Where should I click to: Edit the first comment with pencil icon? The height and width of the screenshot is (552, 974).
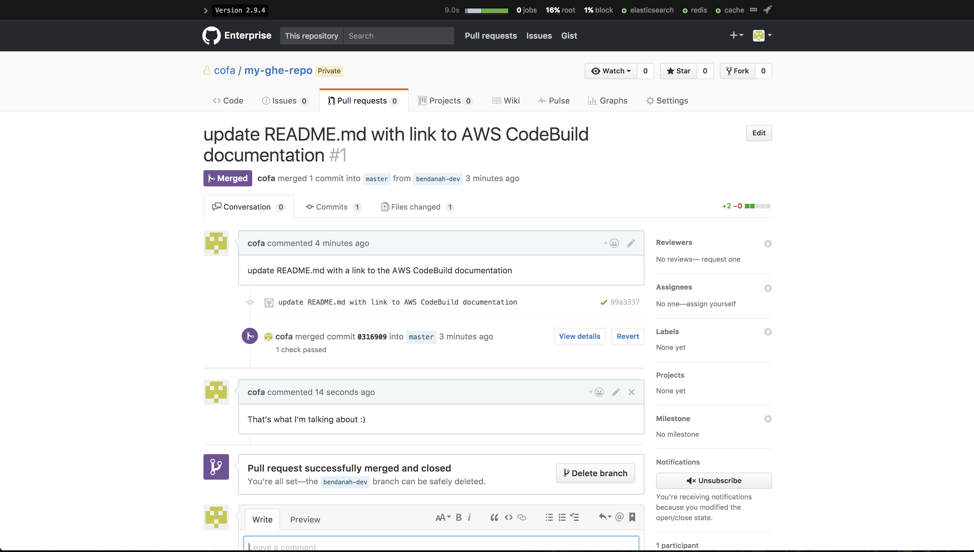pos(630,243)
